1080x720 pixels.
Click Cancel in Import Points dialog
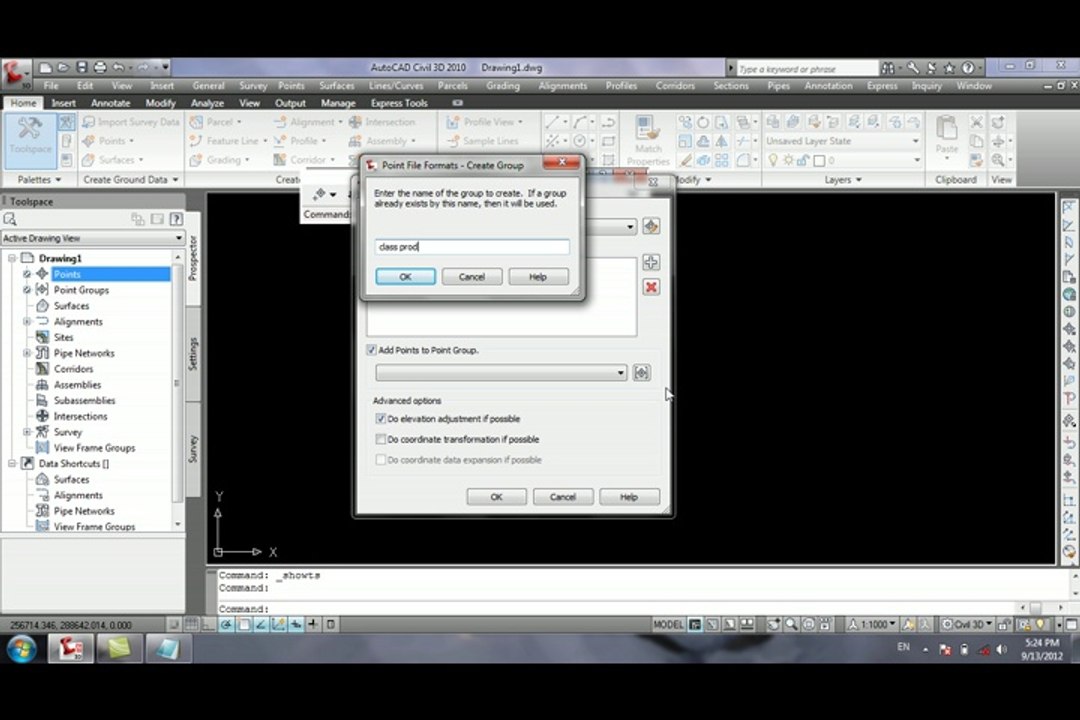coord(563,497)
